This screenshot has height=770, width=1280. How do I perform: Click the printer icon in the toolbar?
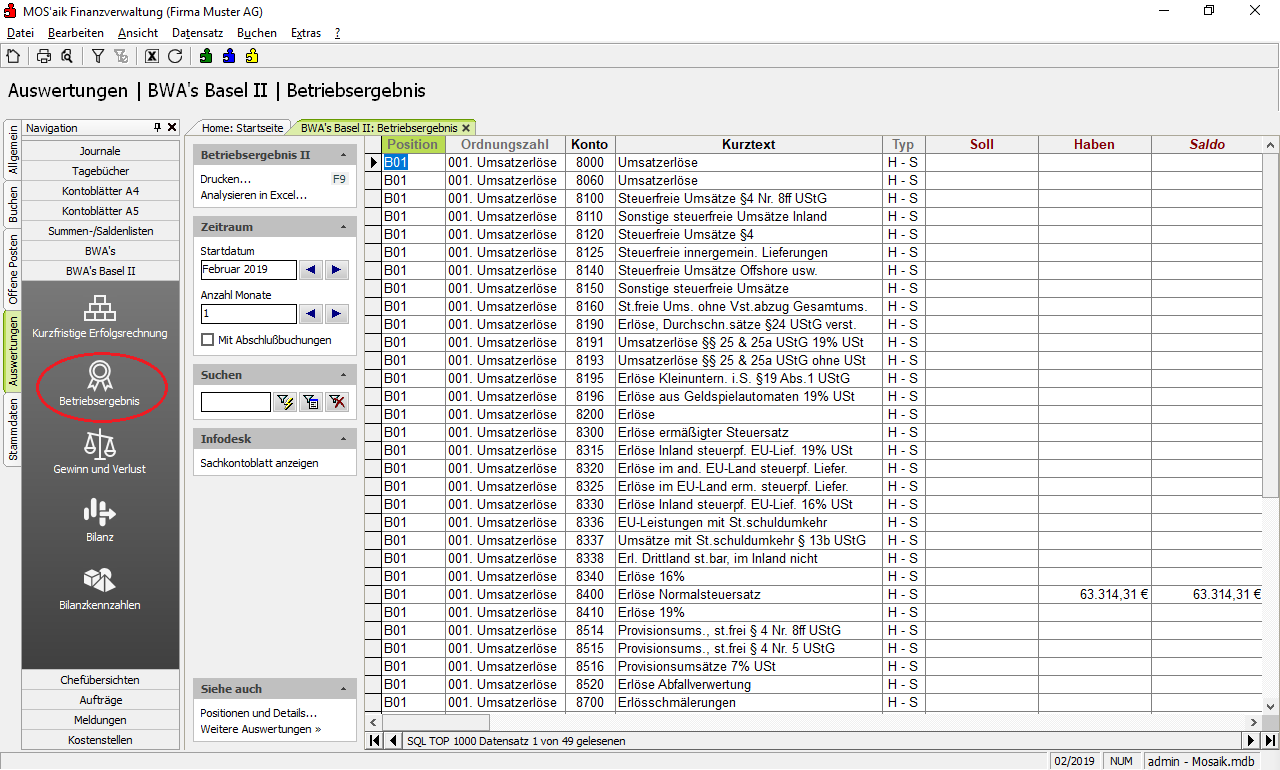point(44,56)
